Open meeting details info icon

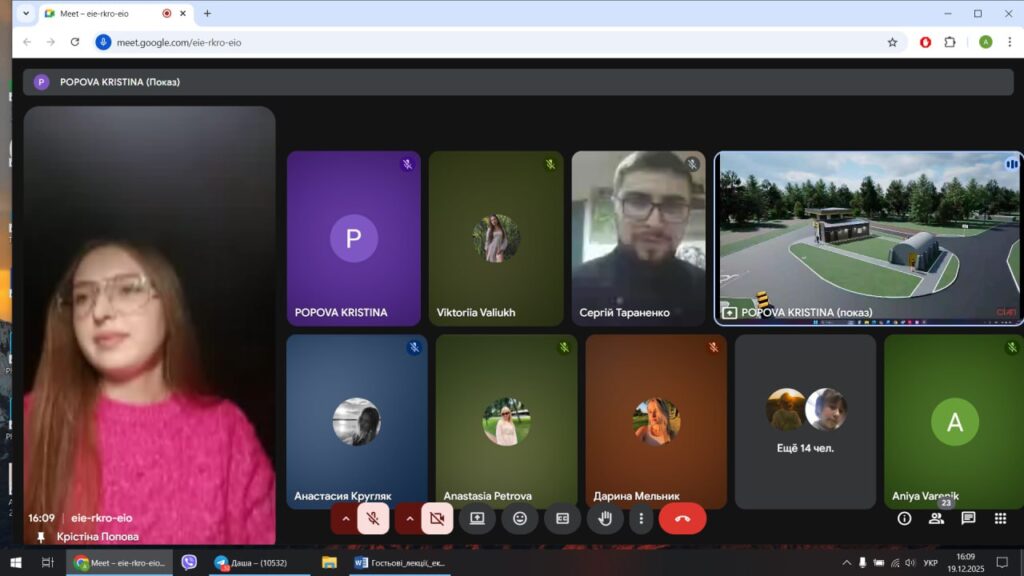(904, 518)
